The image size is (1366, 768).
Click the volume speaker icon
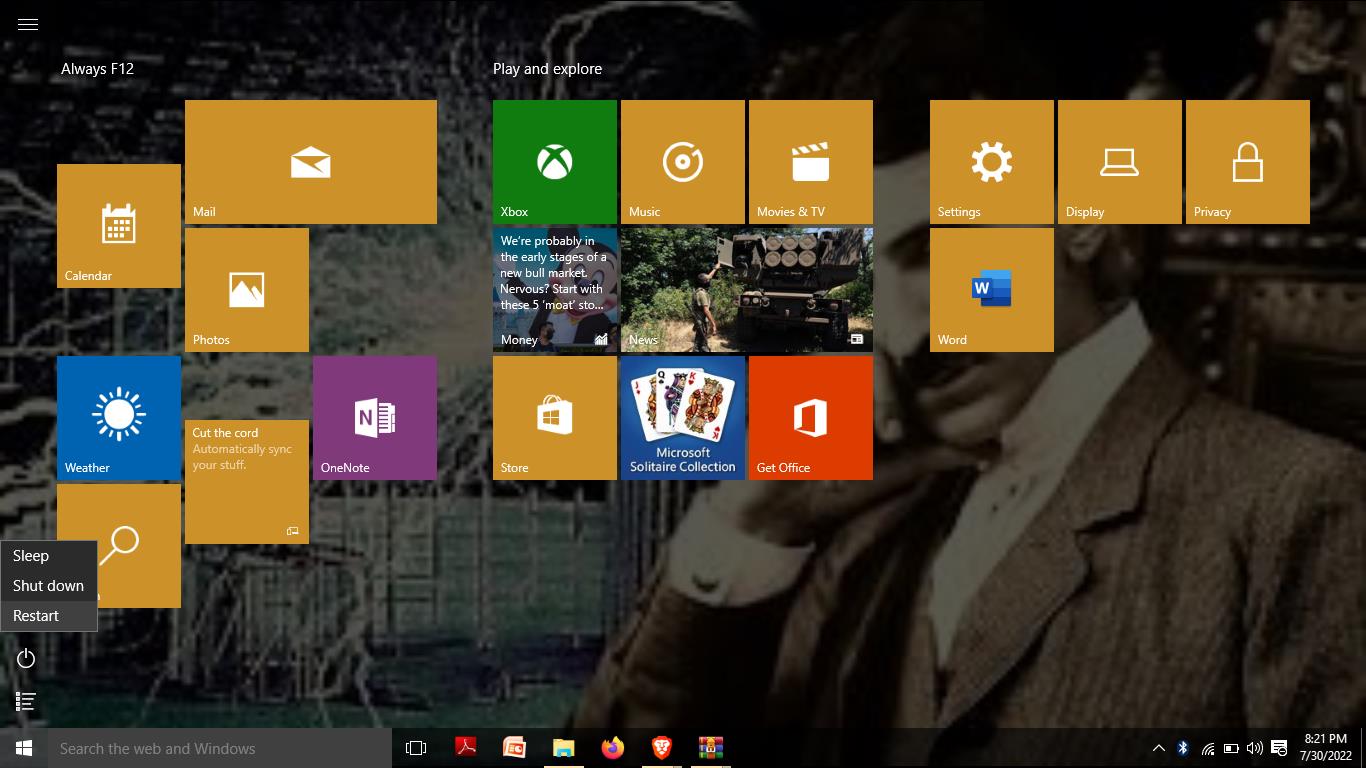click(x=1254, y=748)
